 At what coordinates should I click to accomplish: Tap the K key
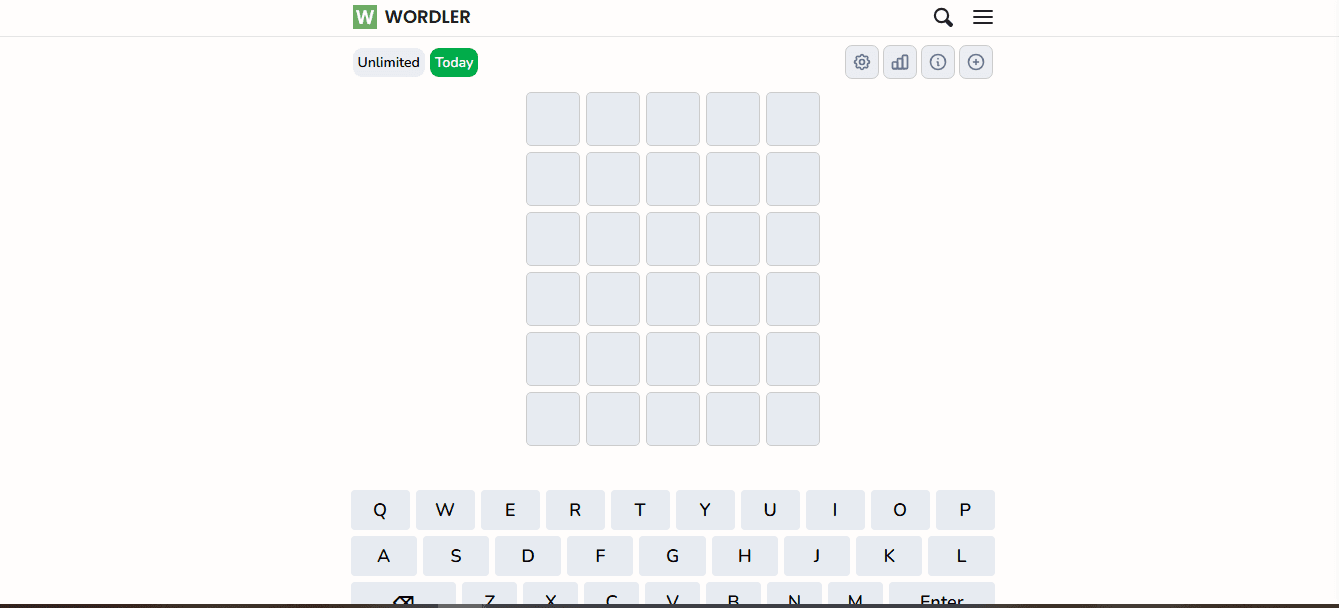tap(889, 556)
